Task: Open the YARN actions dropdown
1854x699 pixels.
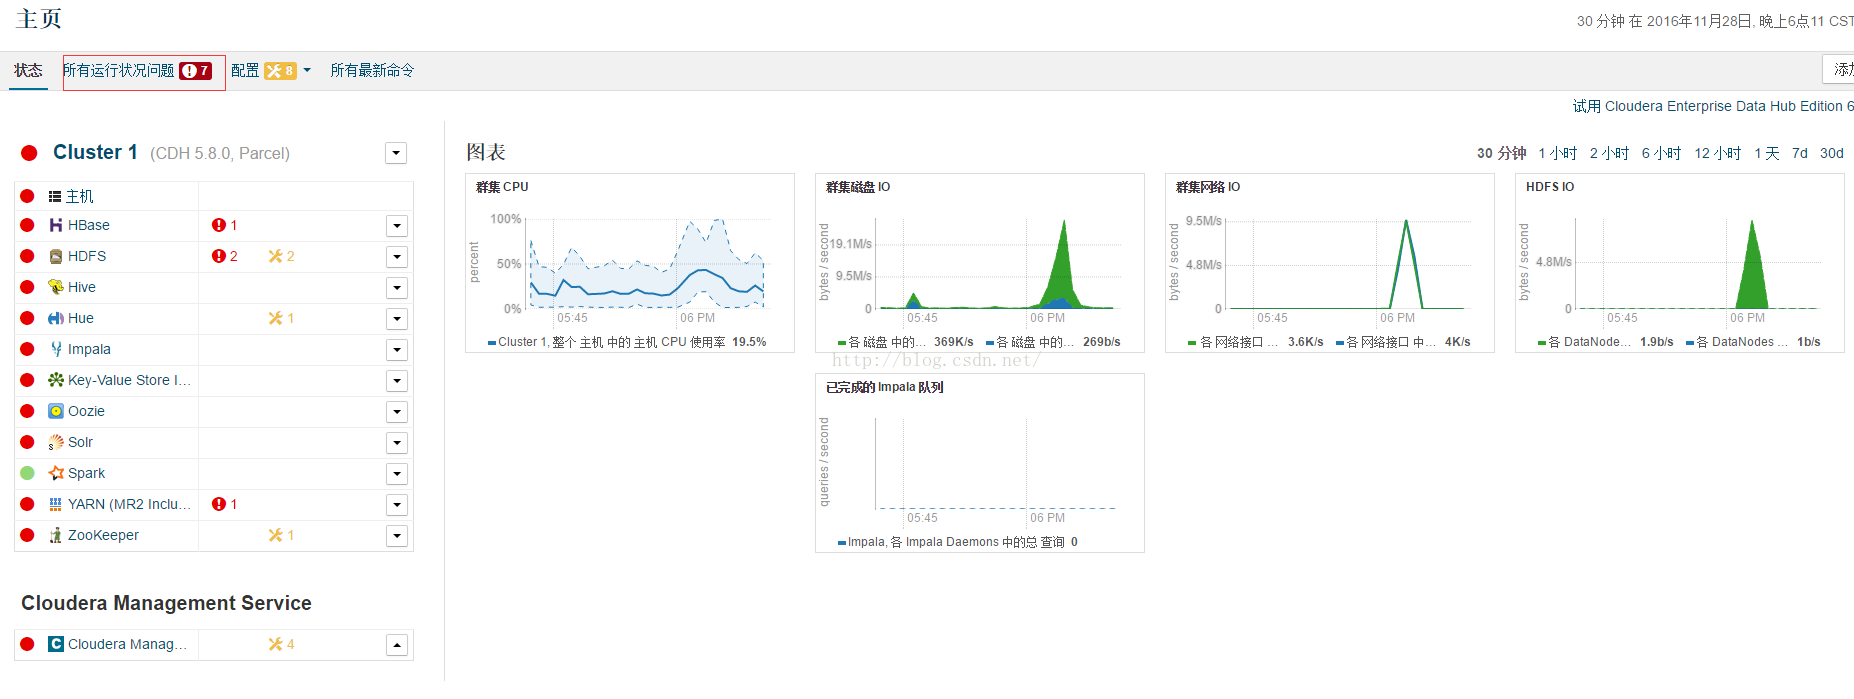Action: (397, 505)
